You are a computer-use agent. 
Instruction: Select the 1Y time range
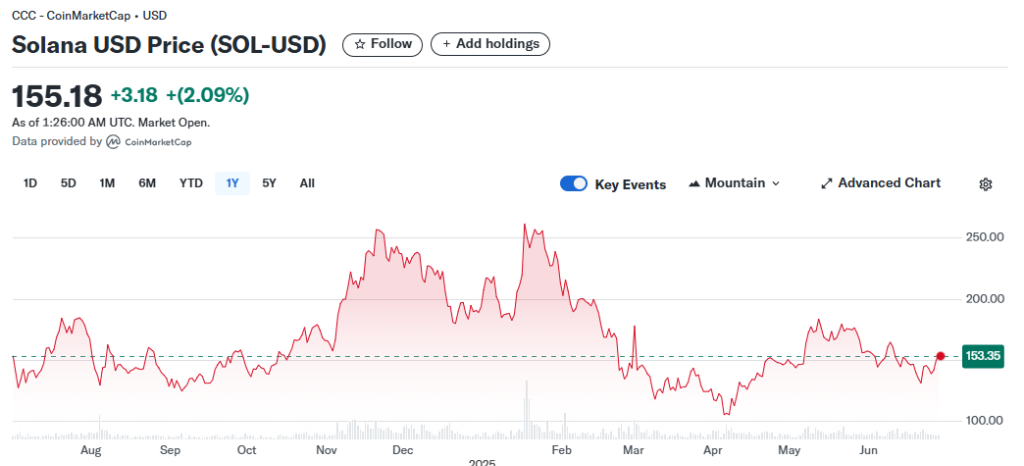(232, 183)
